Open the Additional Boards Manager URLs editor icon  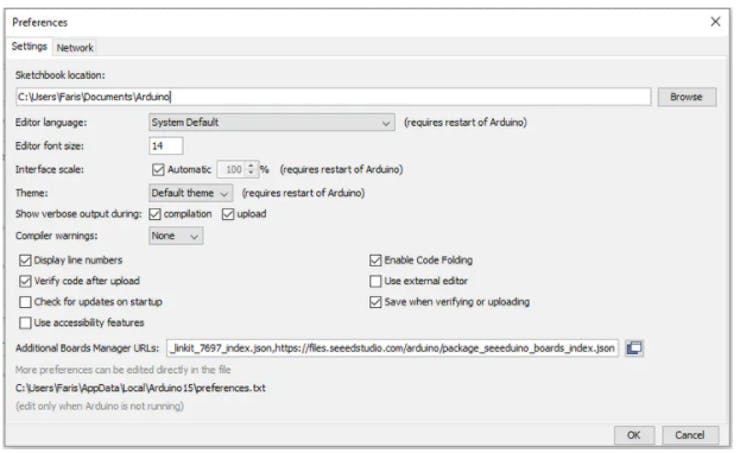634,348
